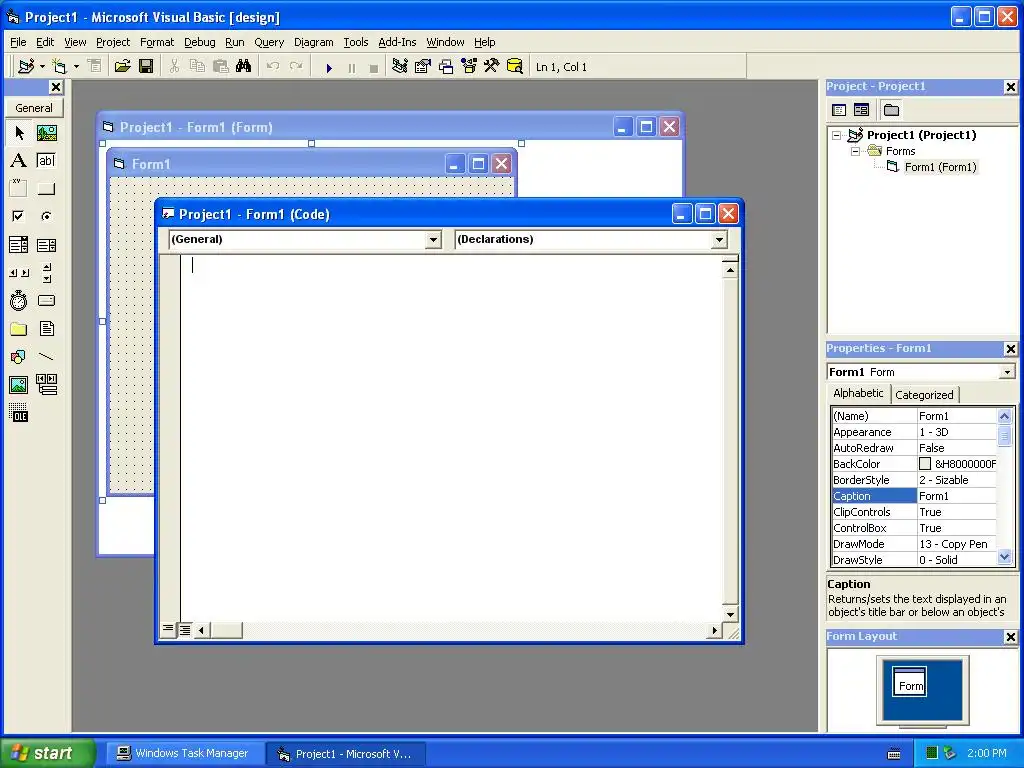Select the Shape control tool

click(19, 357)
